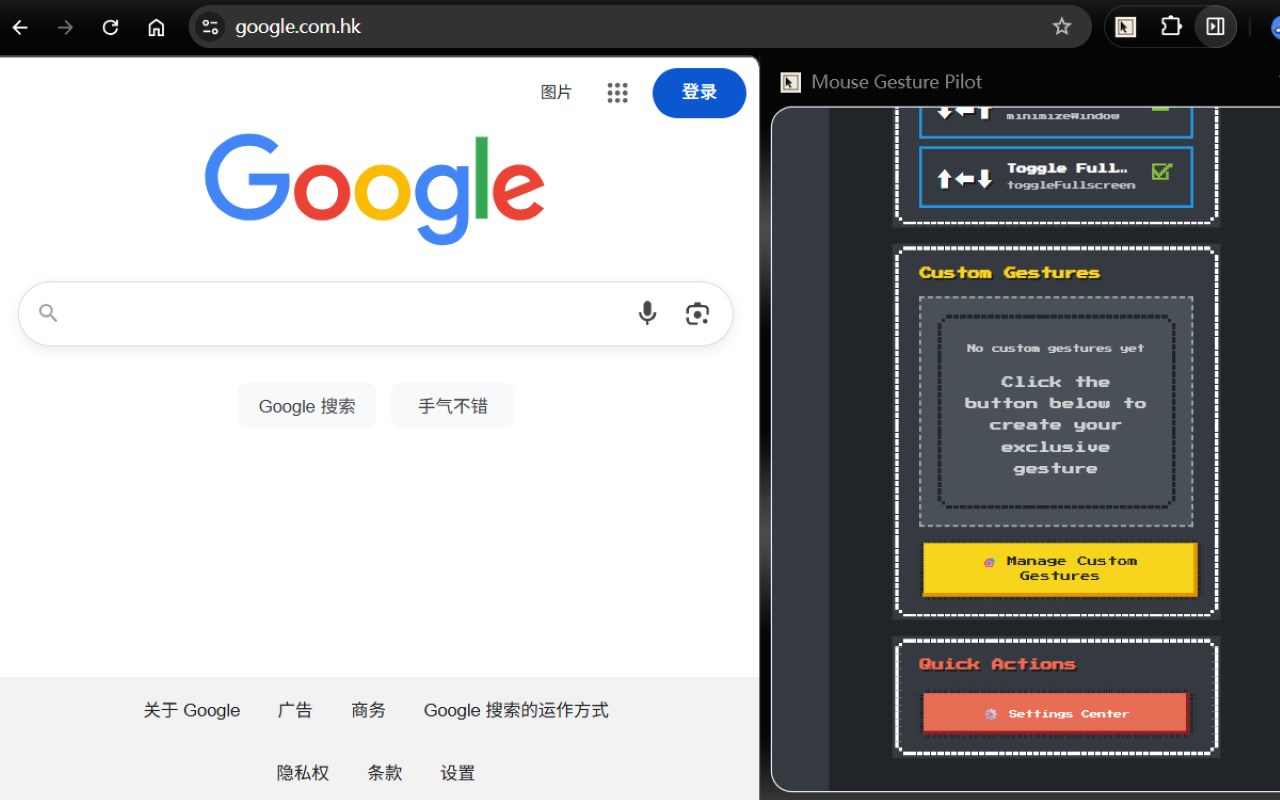The width and height of the screenshot is (1280, 800).
Task: Open Manage Custom Gestures
Action: click(x=1059, y=568)
